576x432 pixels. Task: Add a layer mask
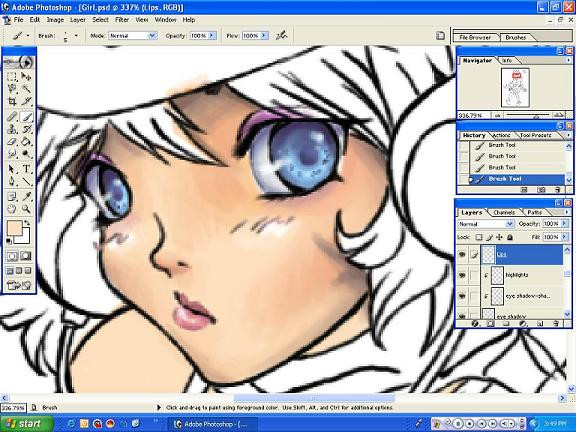click(x=490, y=324)
